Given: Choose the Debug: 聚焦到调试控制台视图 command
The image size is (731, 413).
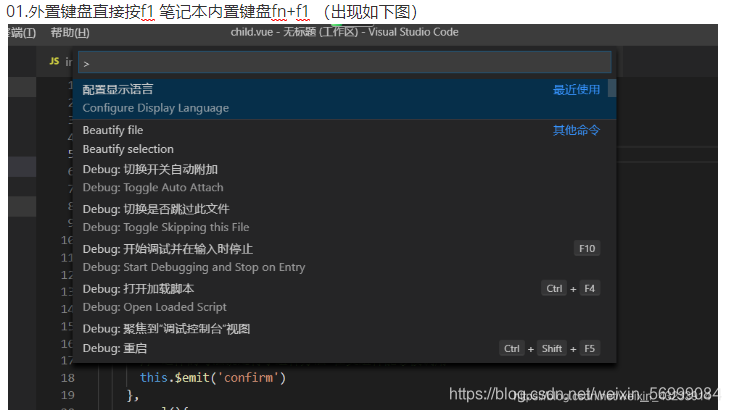Looking at the screenshot, I should click(345, 329).
